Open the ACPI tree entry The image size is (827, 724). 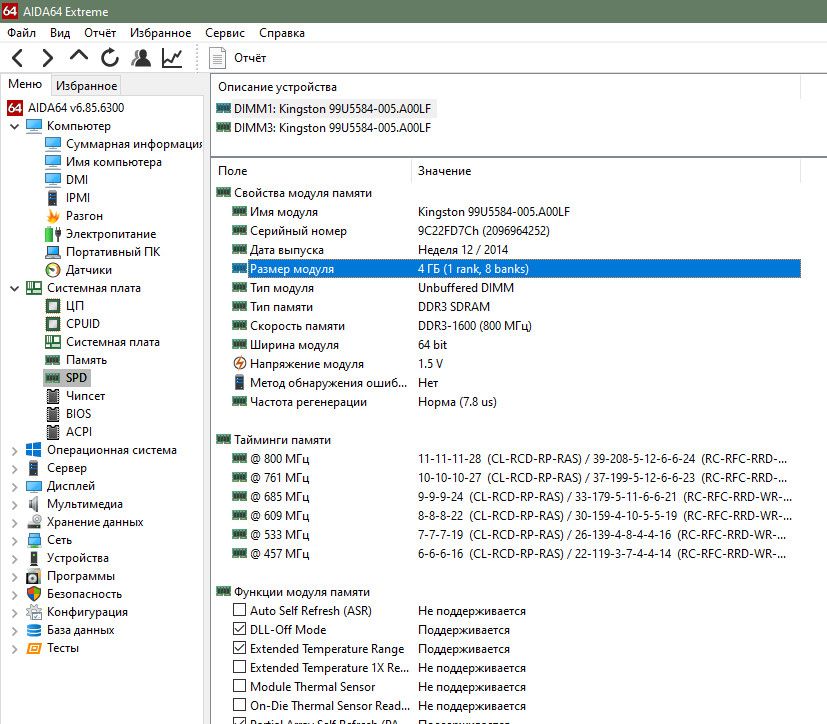click(79, 432)
